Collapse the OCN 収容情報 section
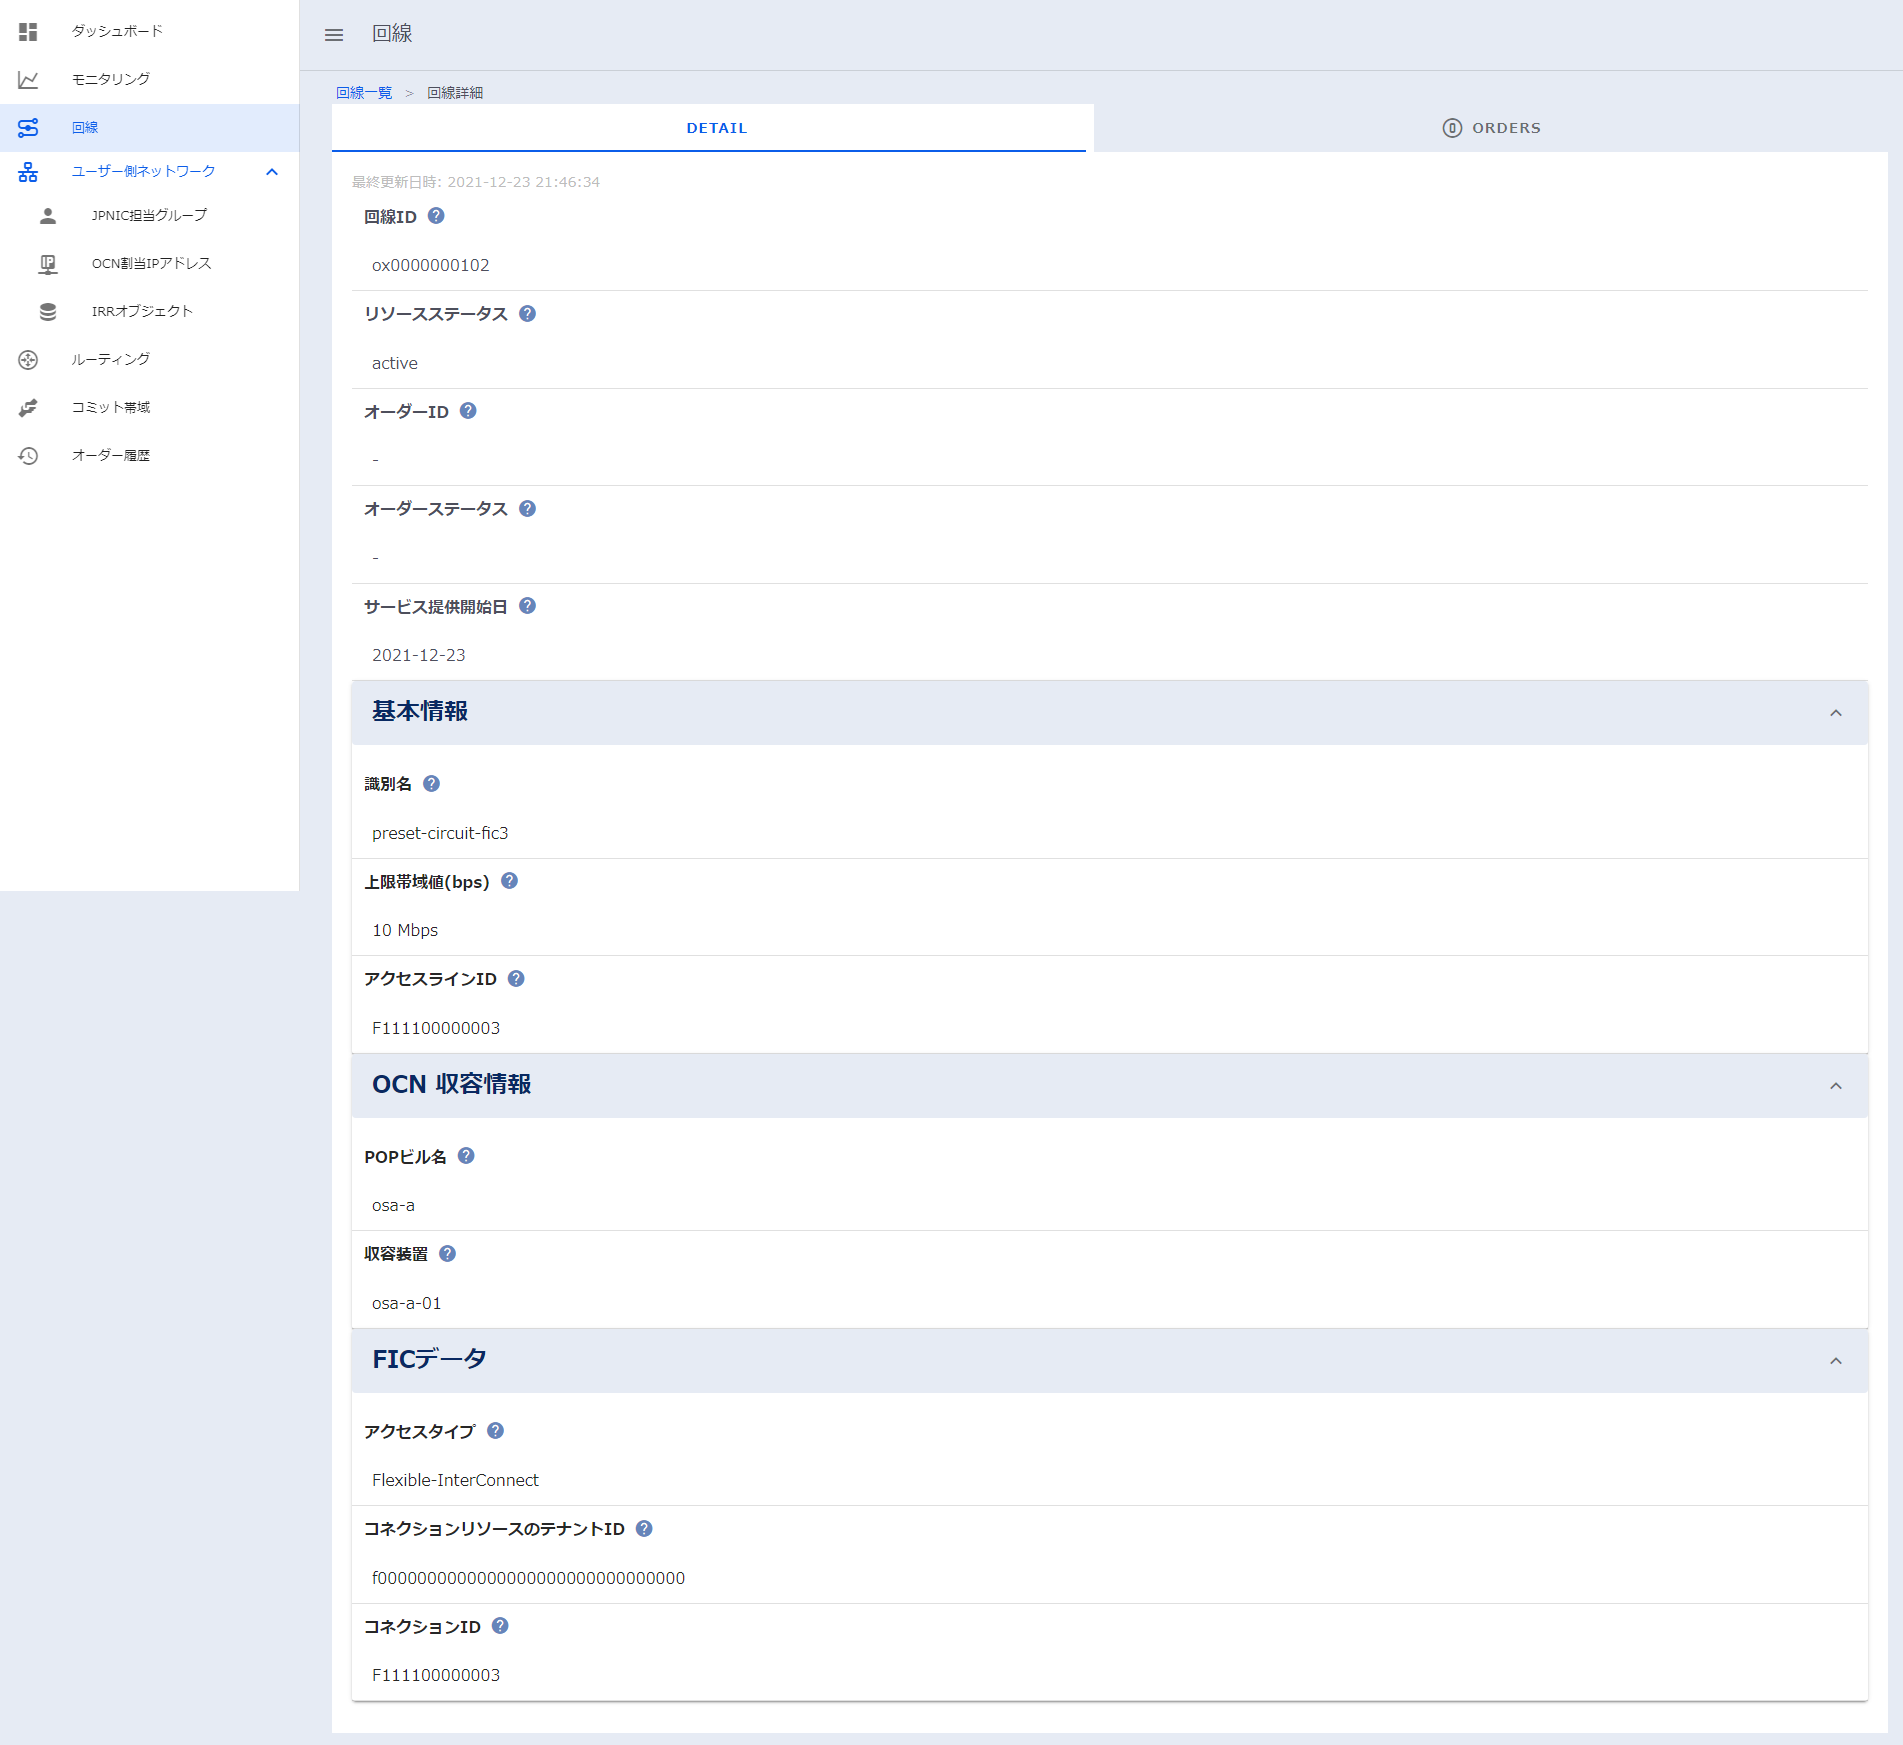The height and width of the screenshot is (1745, 1903). coord(1835,1086)
